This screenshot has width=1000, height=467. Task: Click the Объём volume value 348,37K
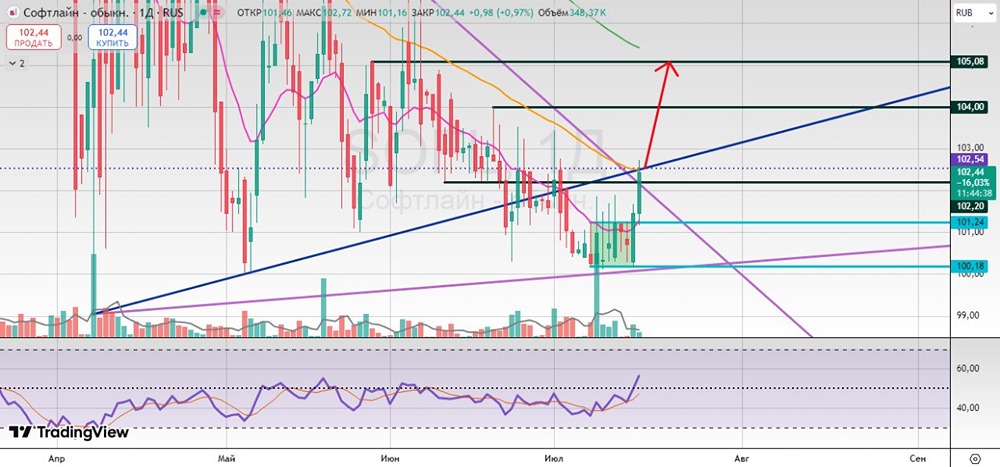click(587, 13)
